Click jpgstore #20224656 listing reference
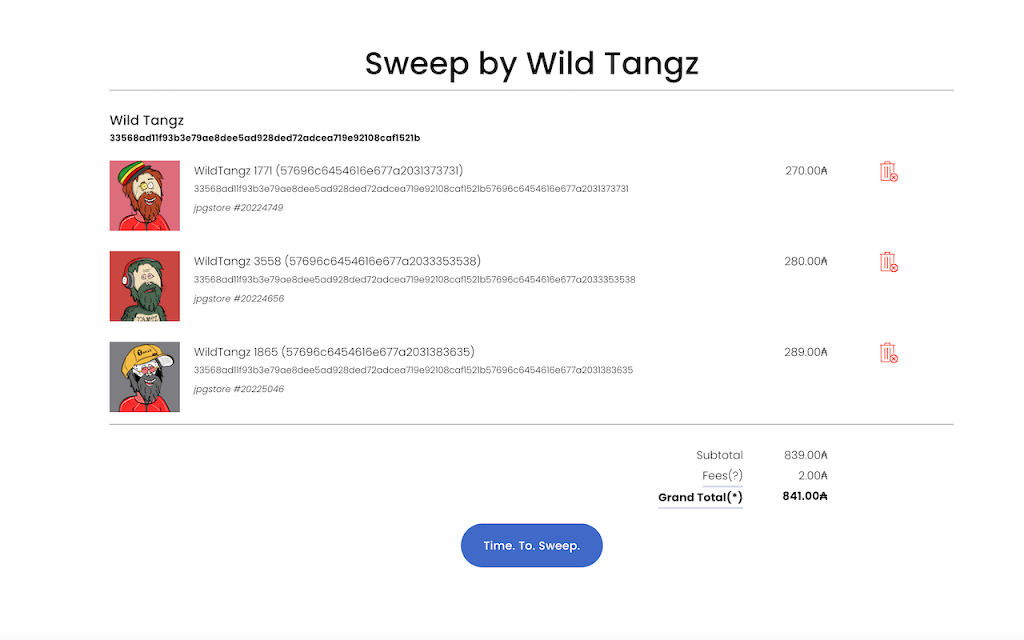Image resolution: width=1024 pixels, height=640 pixels. 238,298
